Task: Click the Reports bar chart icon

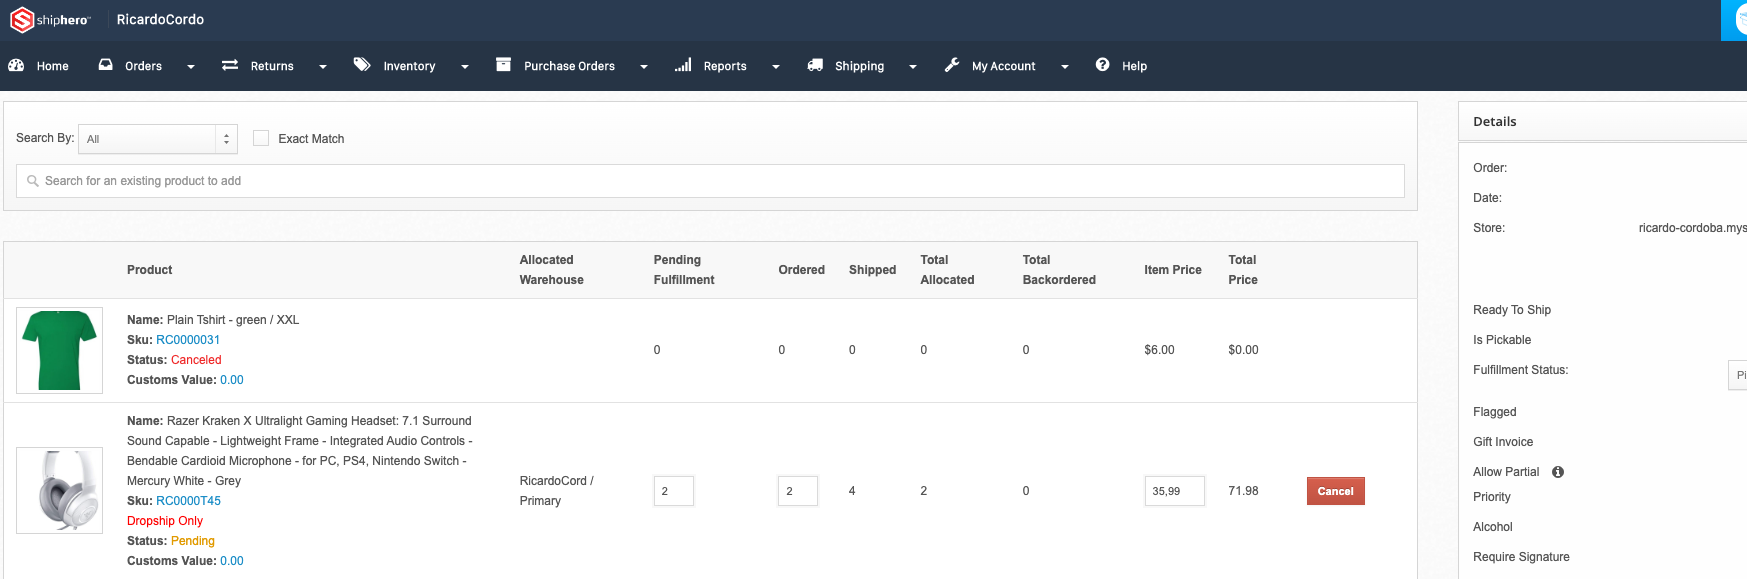Action: (x=683, y=65)
